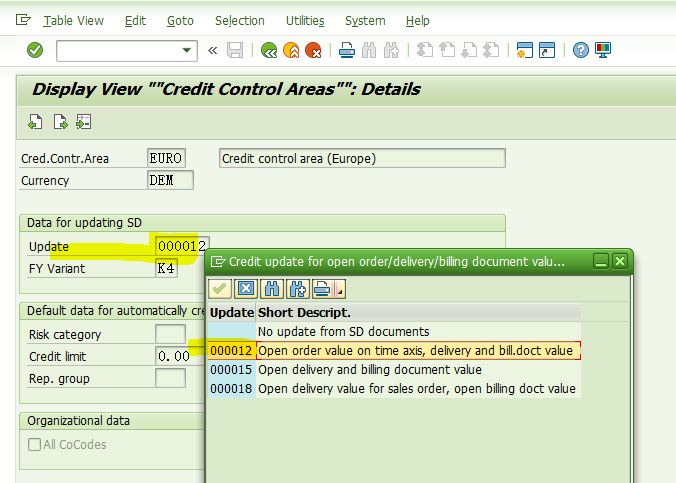Select the 000012 update row
Screen dimensions: 676x483
[x=394, y=350]
